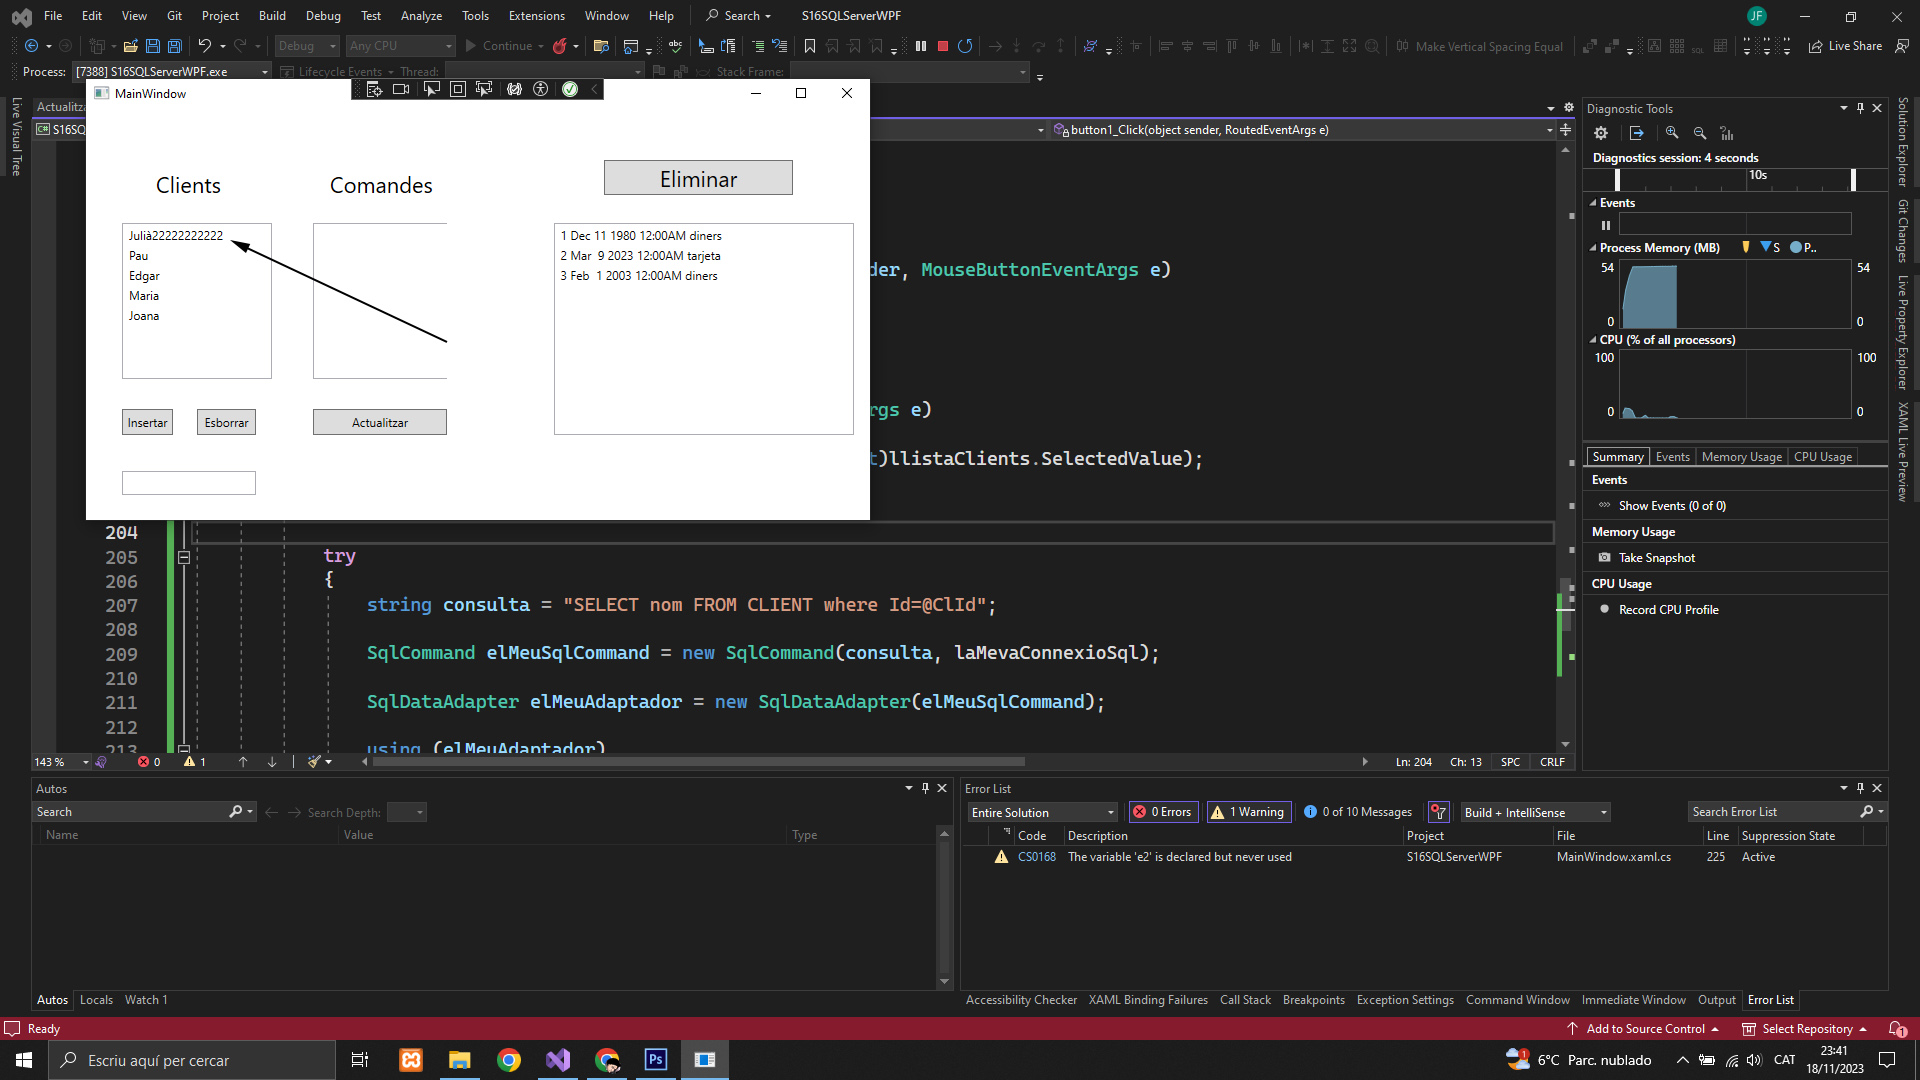The height and width of the screenshot is (1080, 1920).
Task: Open the Build + IntelliSense dropdown
Action: pyautogui.click(x=1535, y=812)
